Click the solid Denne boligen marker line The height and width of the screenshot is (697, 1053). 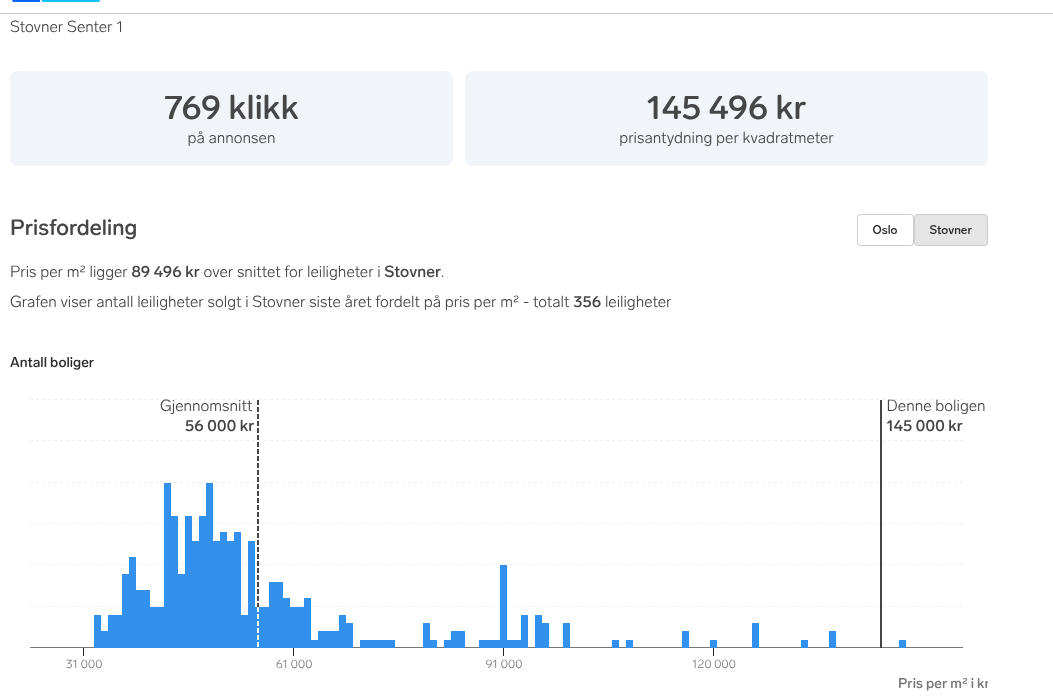[881, 524]
